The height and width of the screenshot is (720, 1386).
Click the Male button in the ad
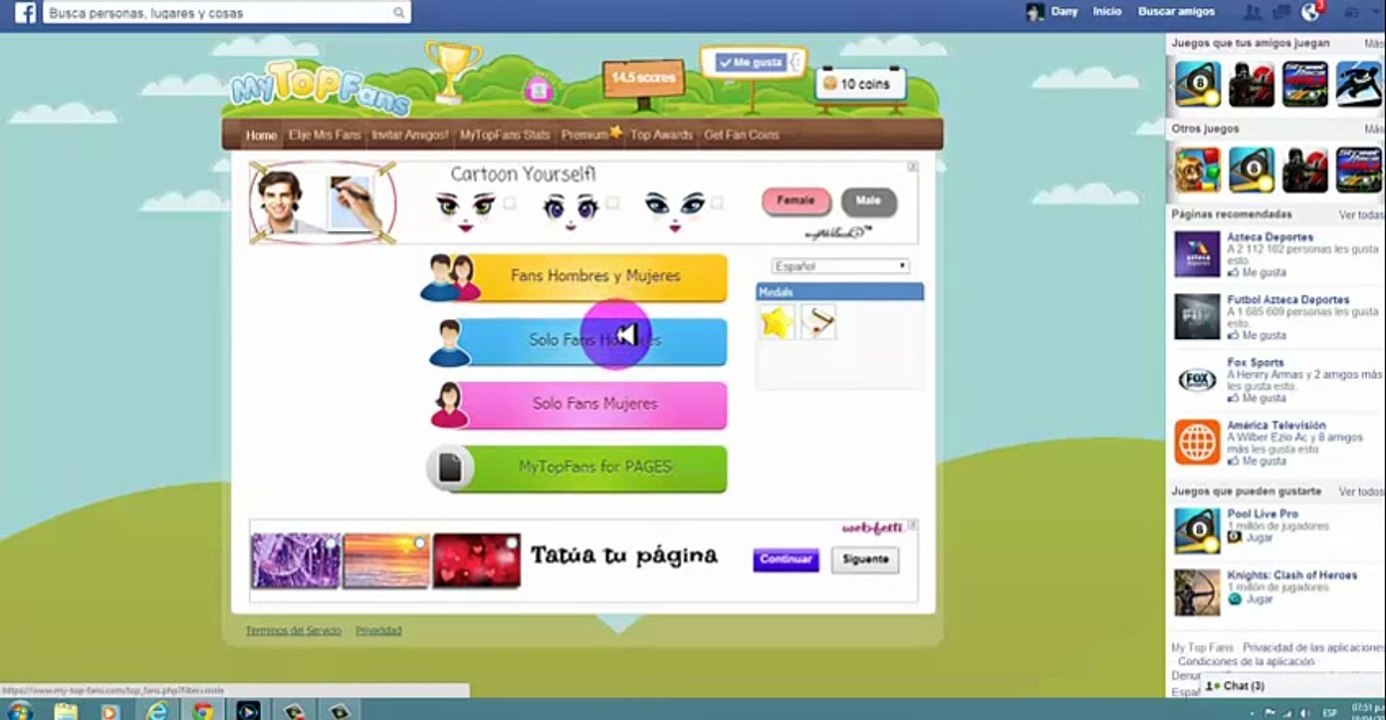tap(868, 201)
